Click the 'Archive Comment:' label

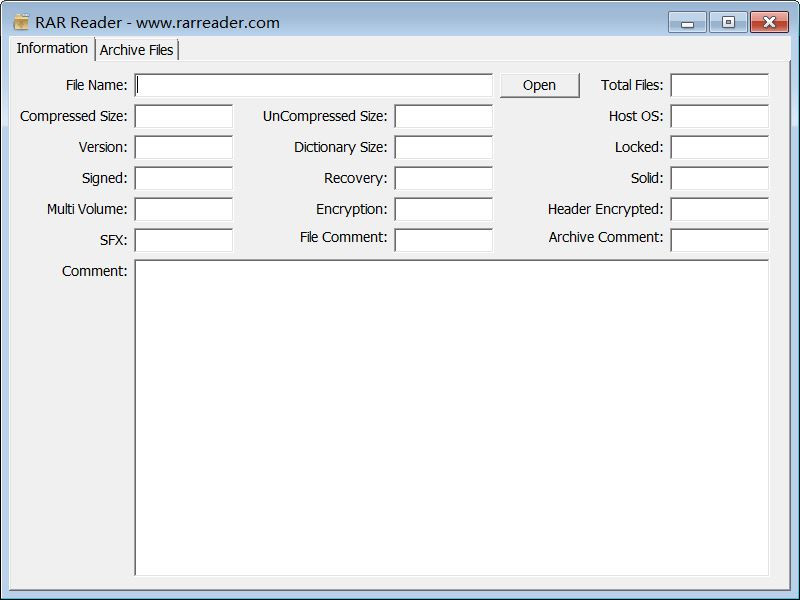coord(606,237)
